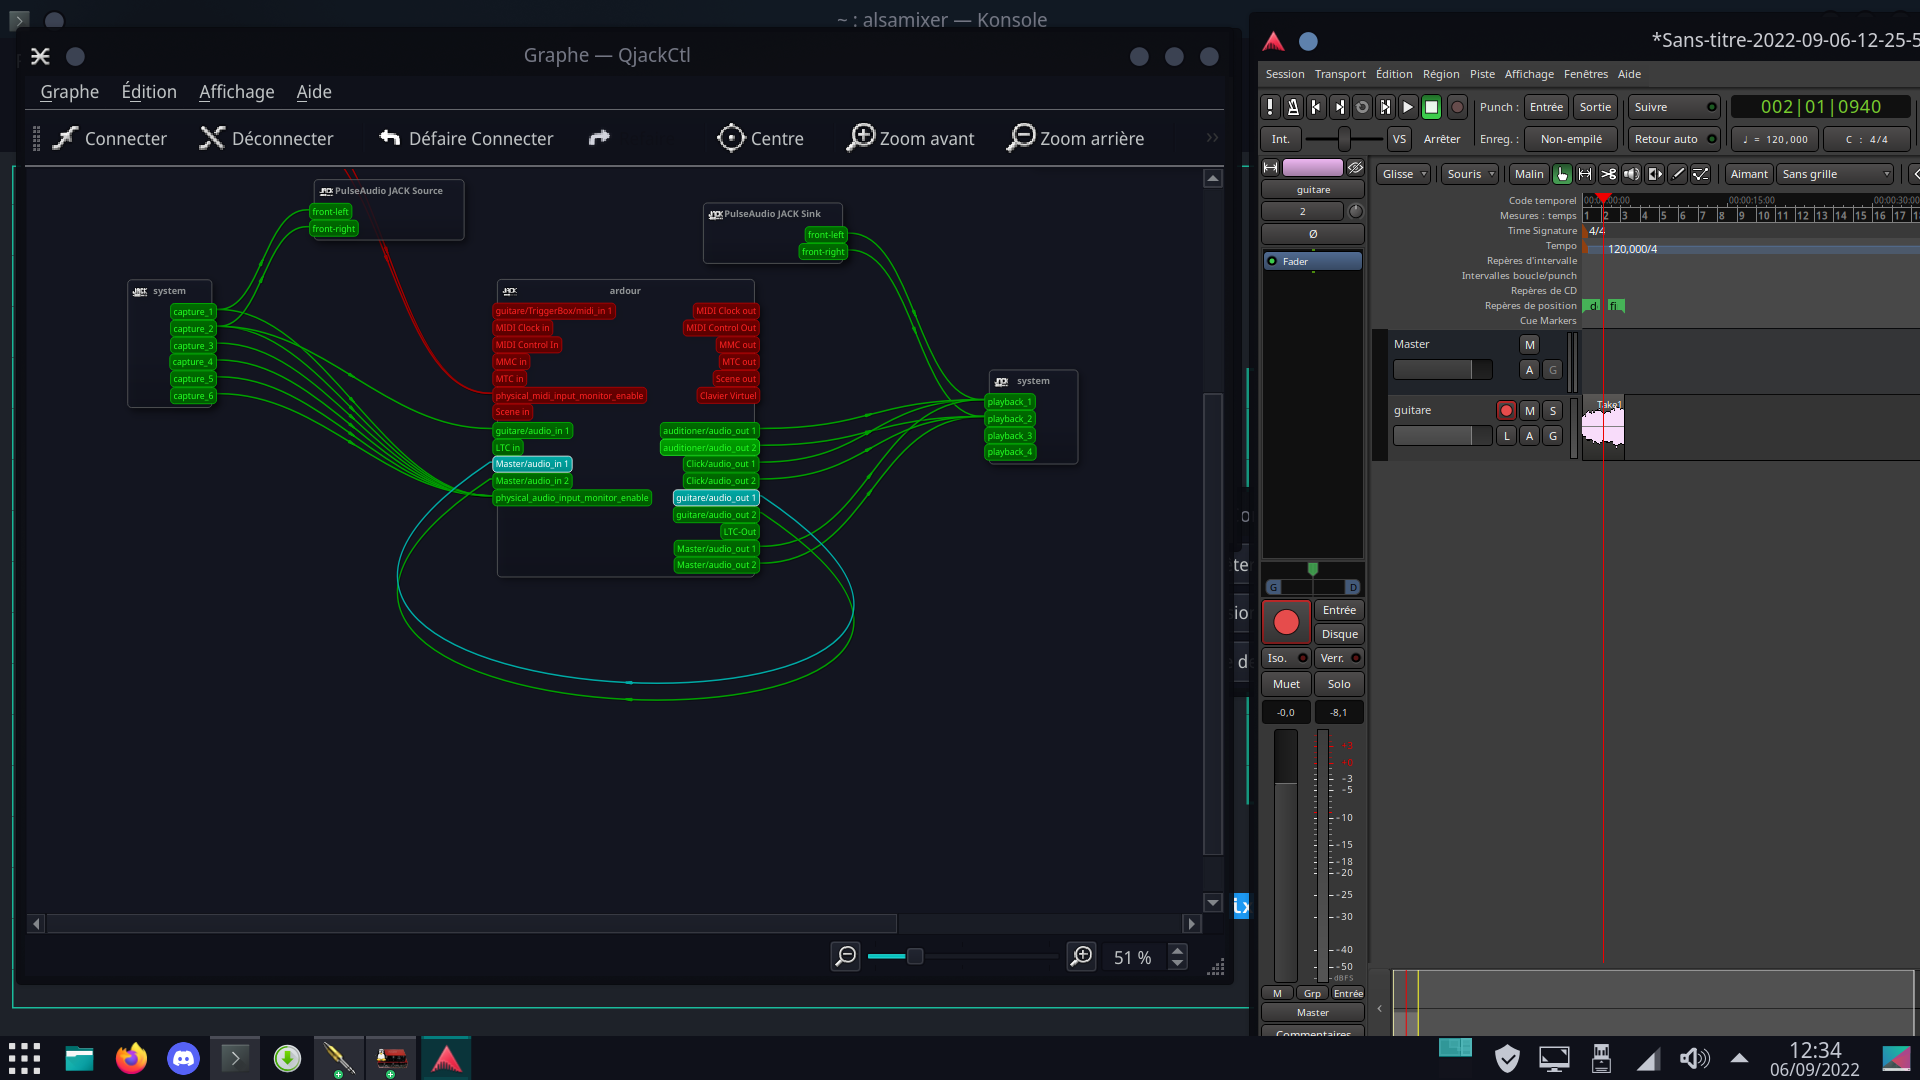Click the Non-empilé record mode button

[1570, 139]
